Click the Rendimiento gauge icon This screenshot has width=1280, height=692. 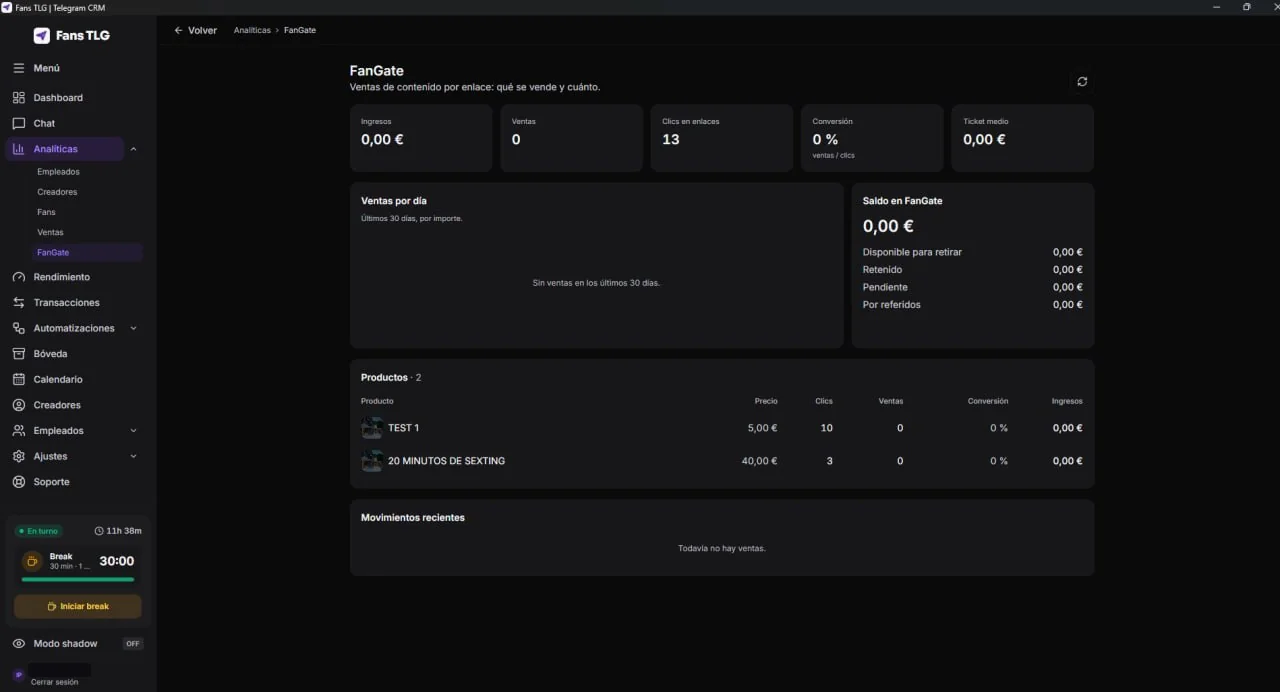pos(19,277)
